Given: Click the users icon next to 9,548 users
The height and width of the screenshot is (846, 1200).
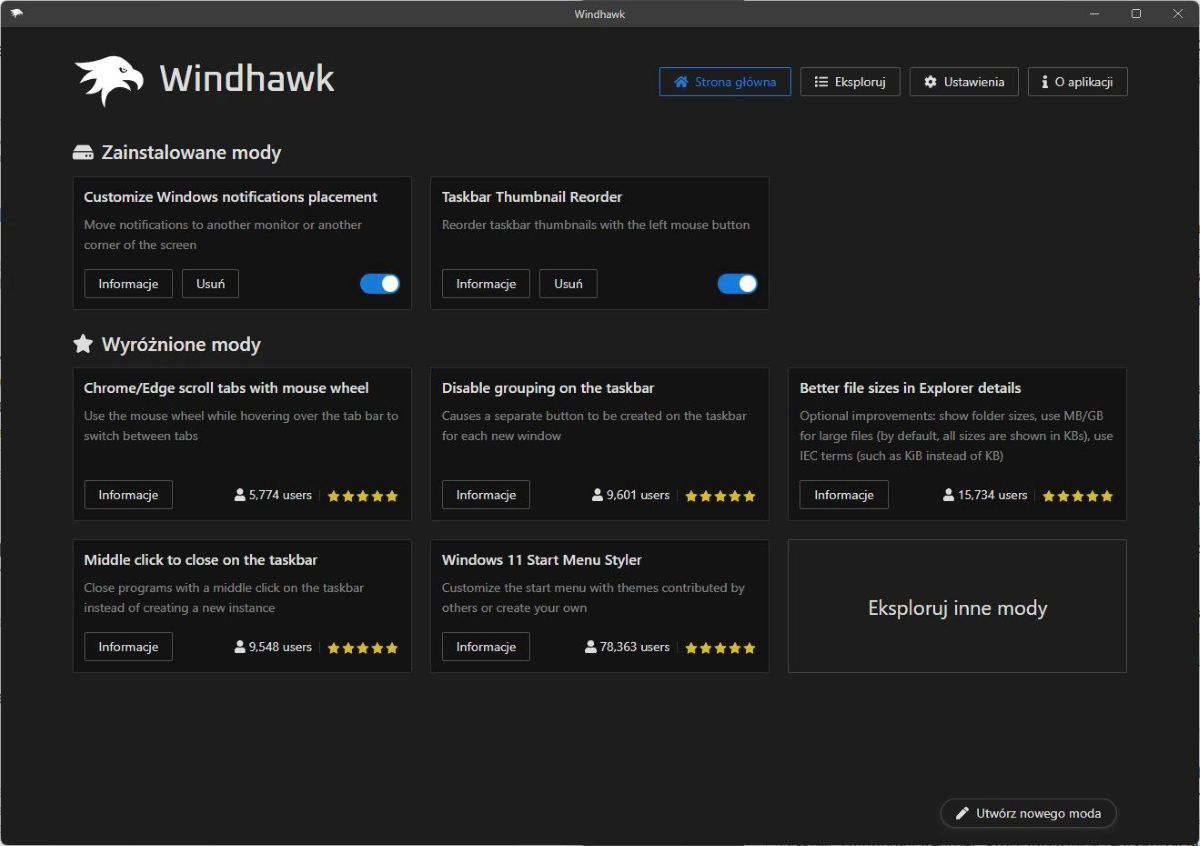Looking at the screenshot, I should click(x=240, y=647).
